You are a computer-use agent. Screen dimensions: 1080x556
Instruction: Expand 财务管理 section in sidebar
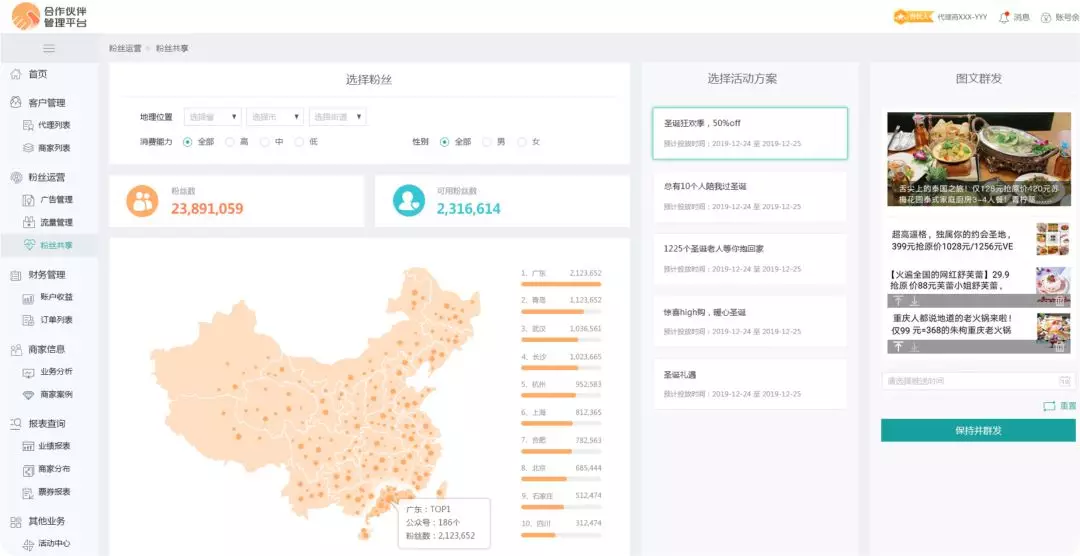pyautogui.click(x=47, y=275)
